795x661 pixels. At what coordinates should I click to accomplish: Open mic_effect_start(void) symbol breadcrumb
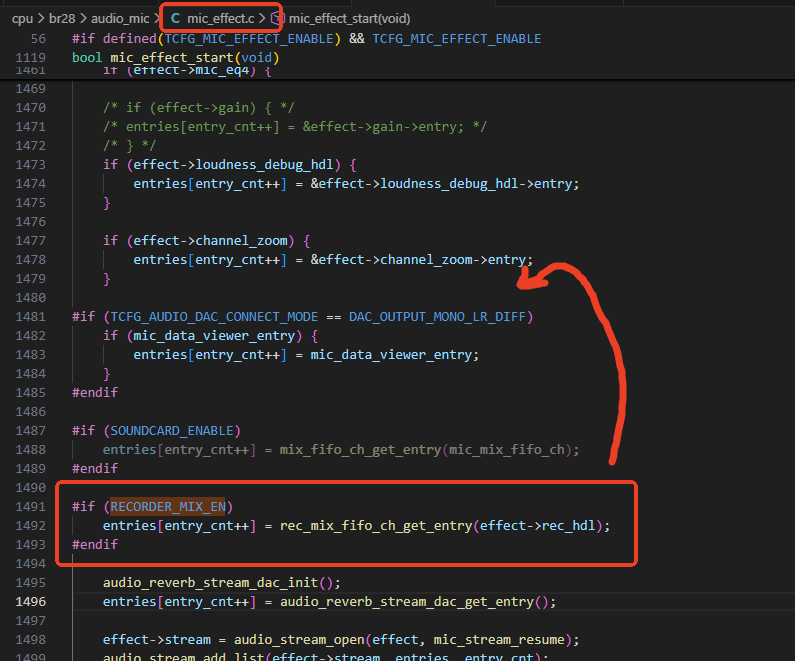350,19
